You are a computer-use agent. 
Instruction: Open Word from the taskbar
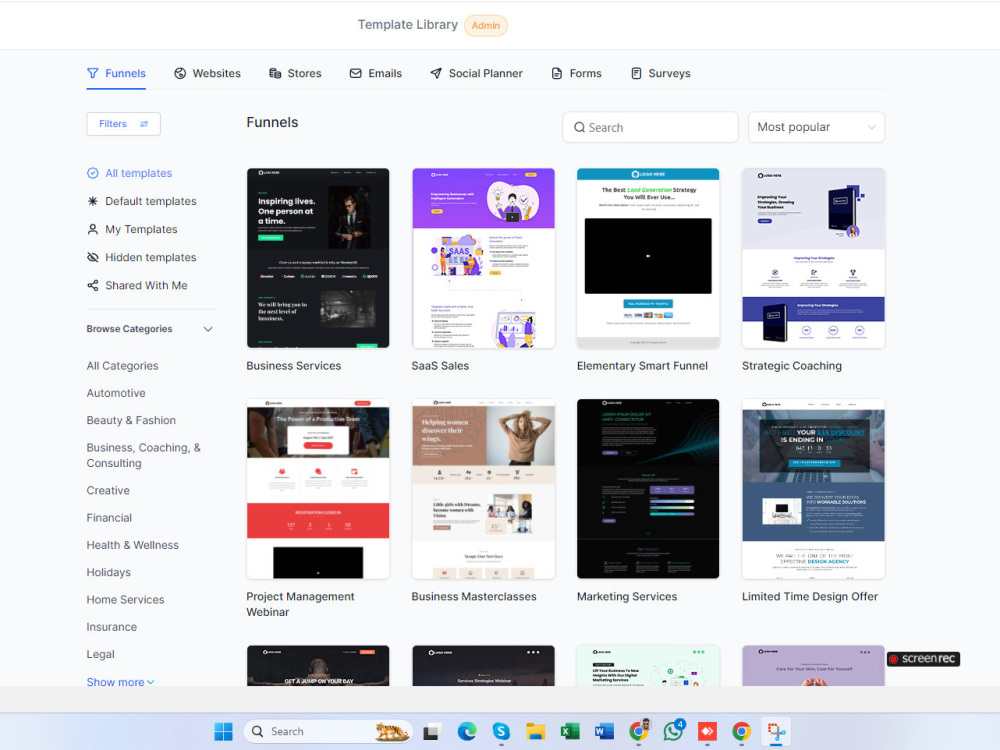point(604,732)
